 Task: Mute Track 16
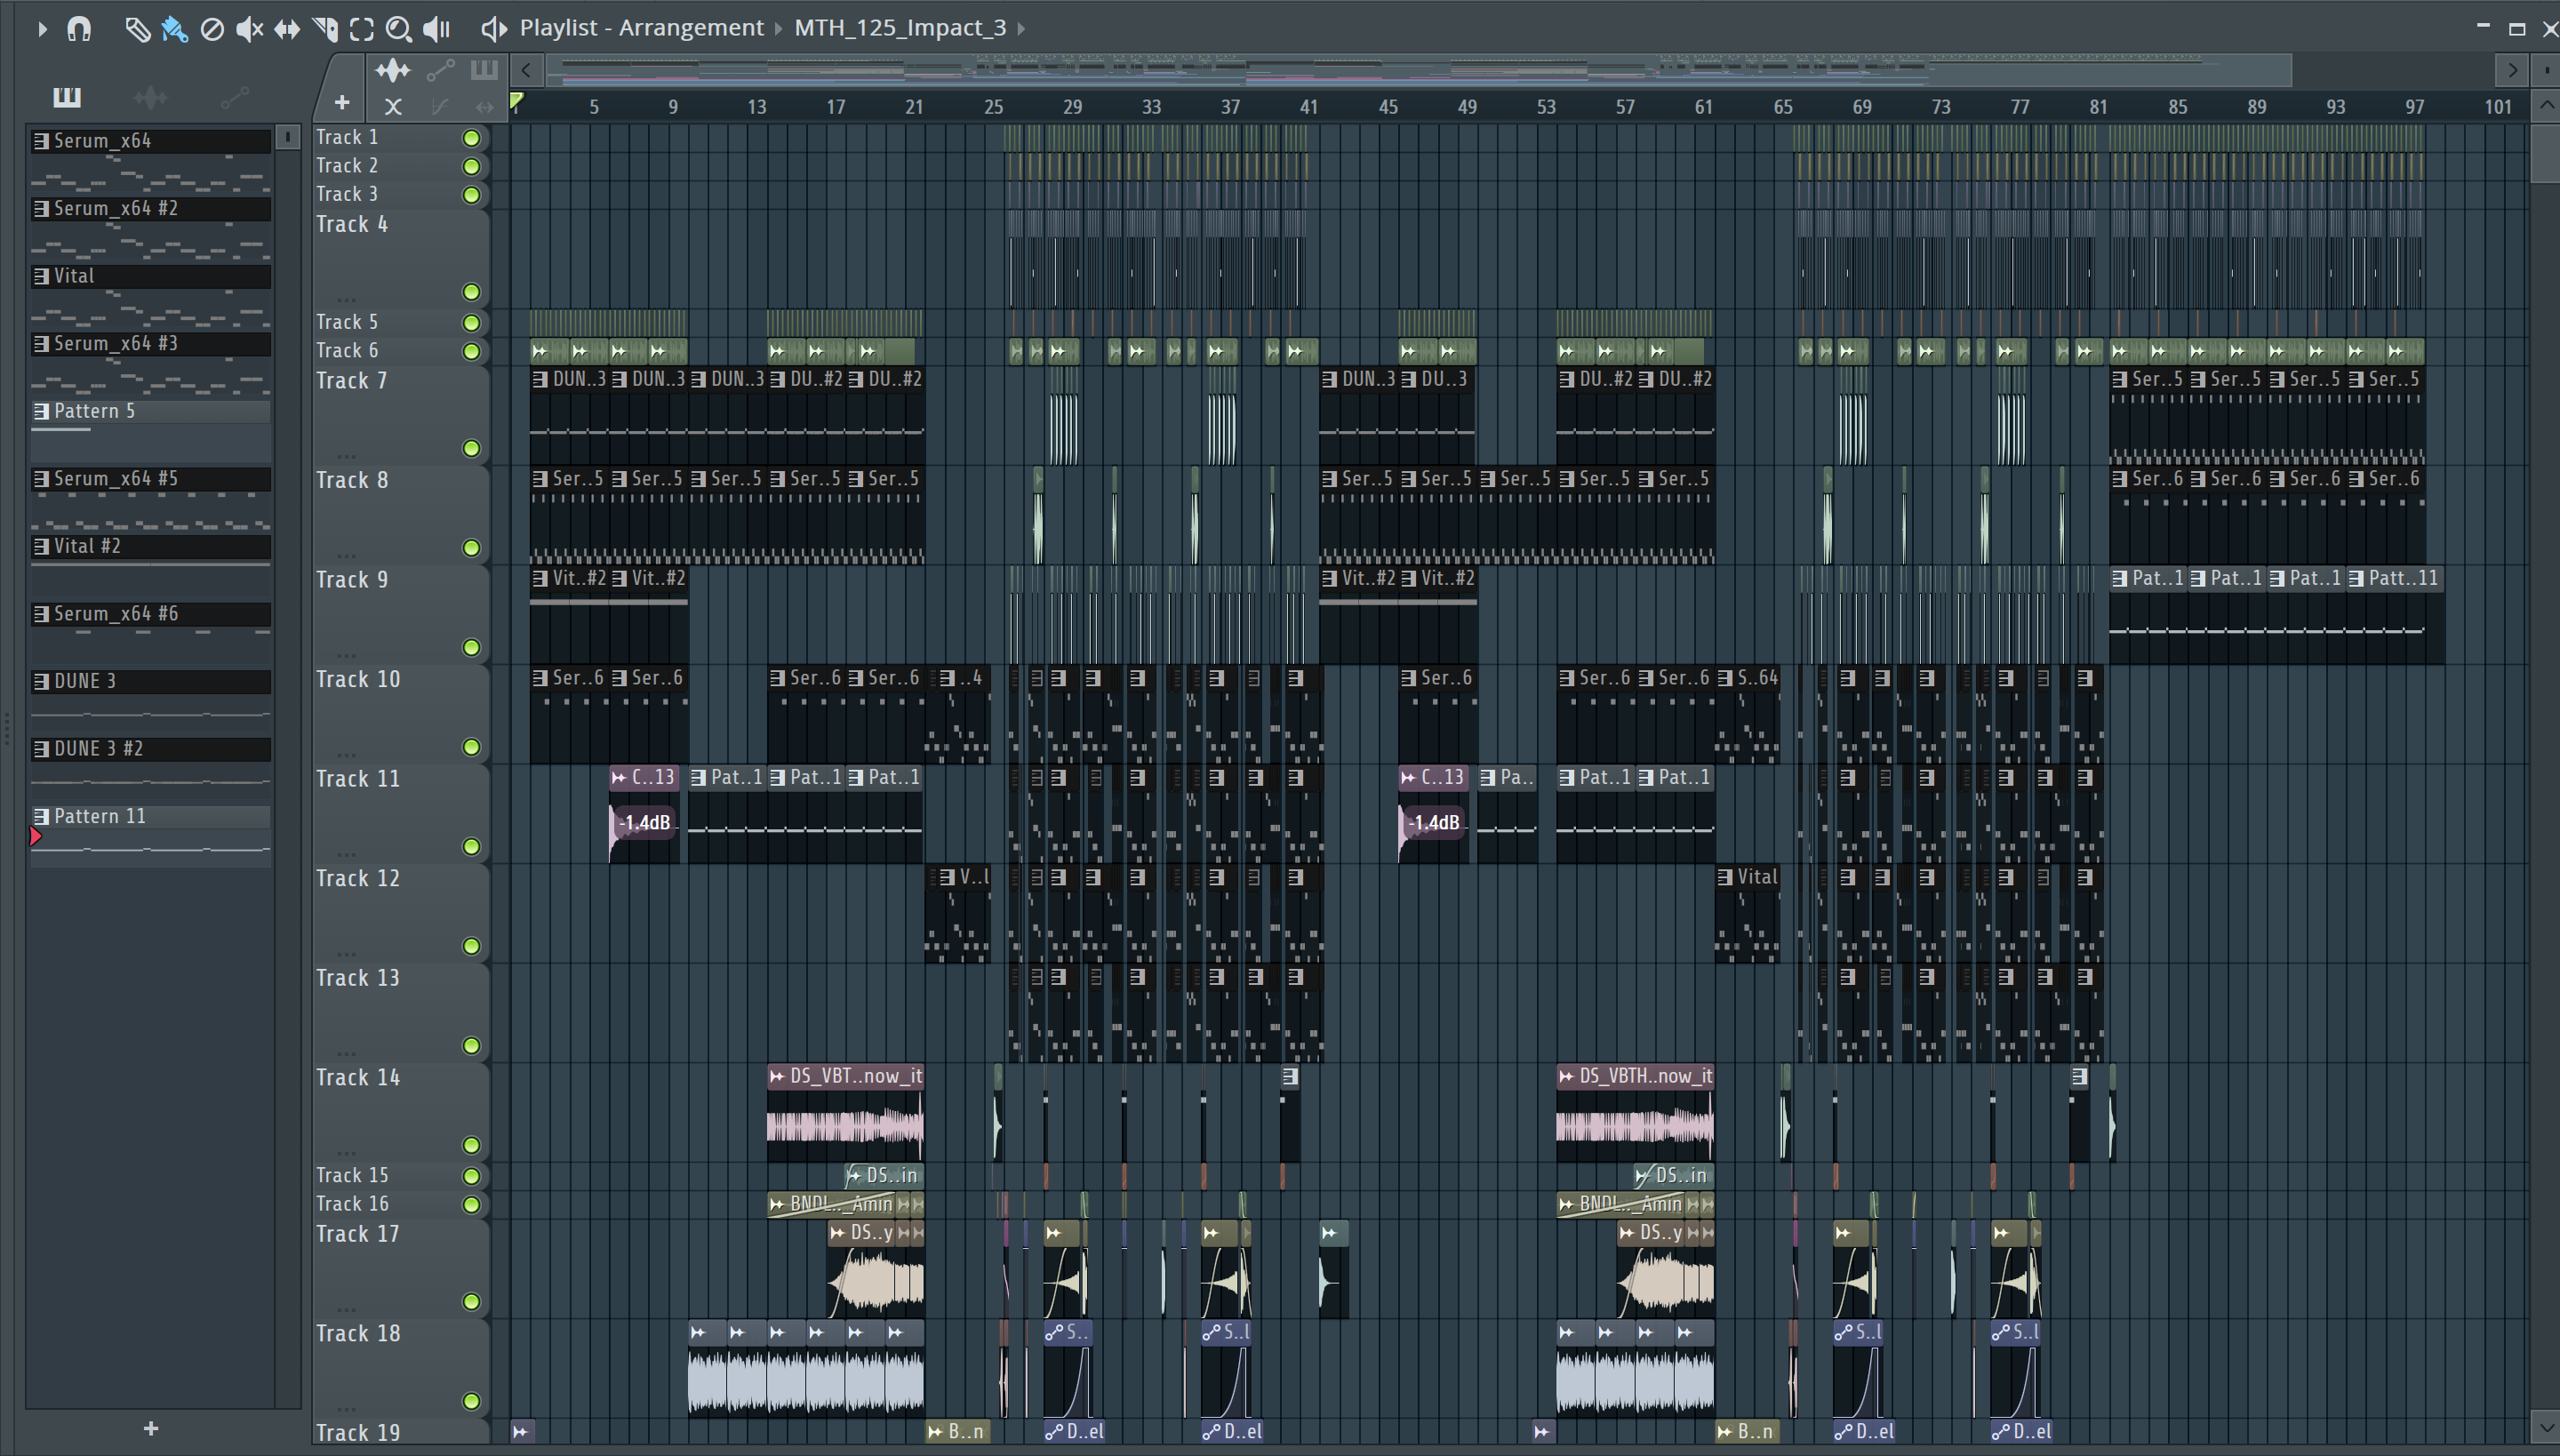click(x=471, y=1204)
